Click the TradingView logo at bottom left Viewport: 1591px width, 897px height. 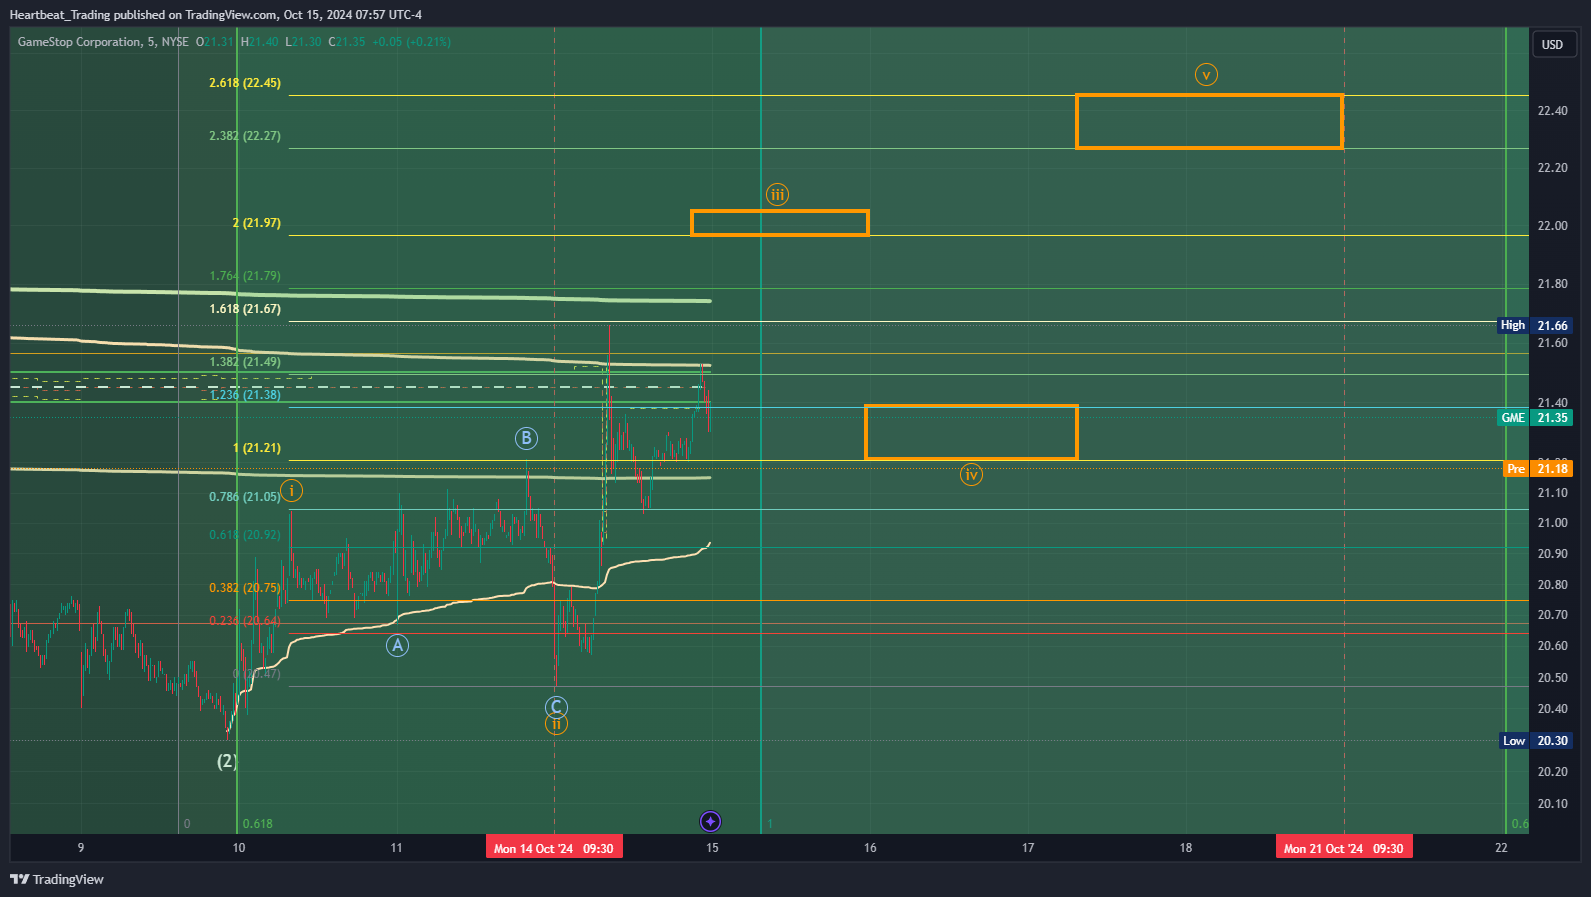pos(57,879)
